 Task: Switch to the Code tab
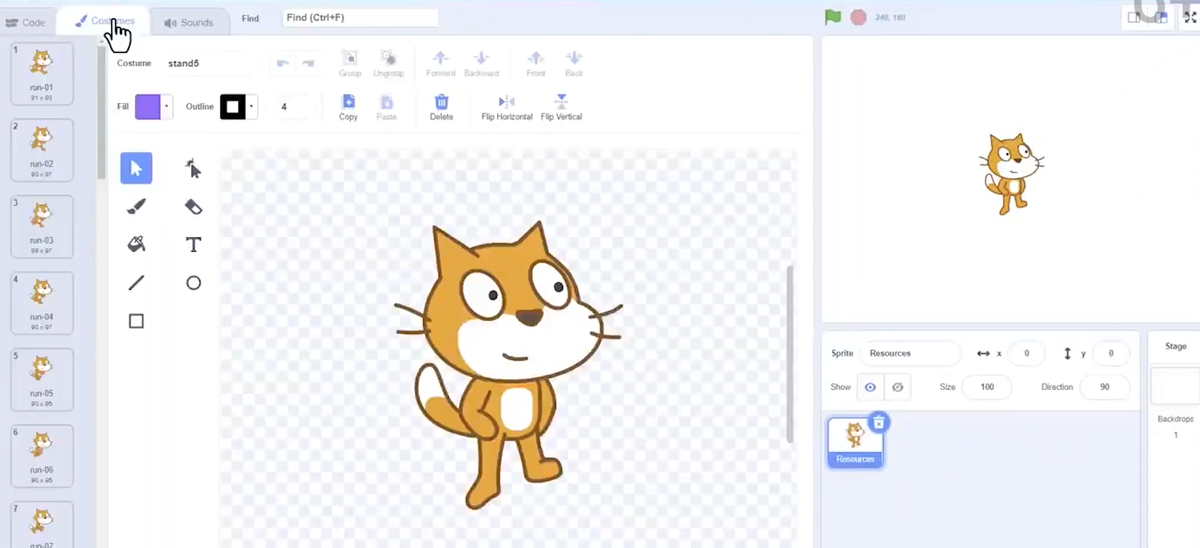tap(26, 22)
